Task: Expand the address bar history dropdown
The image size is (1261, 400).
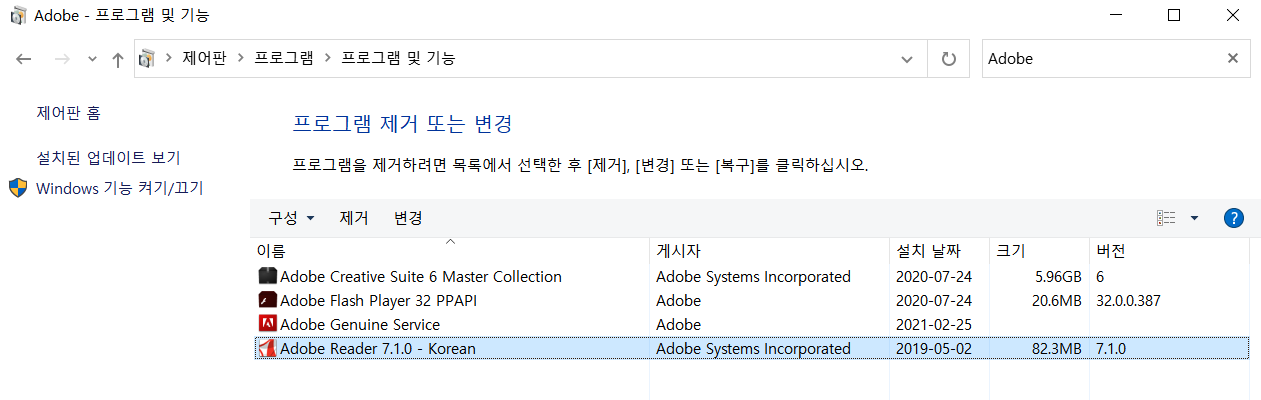Action: click(x=907, y=58)
